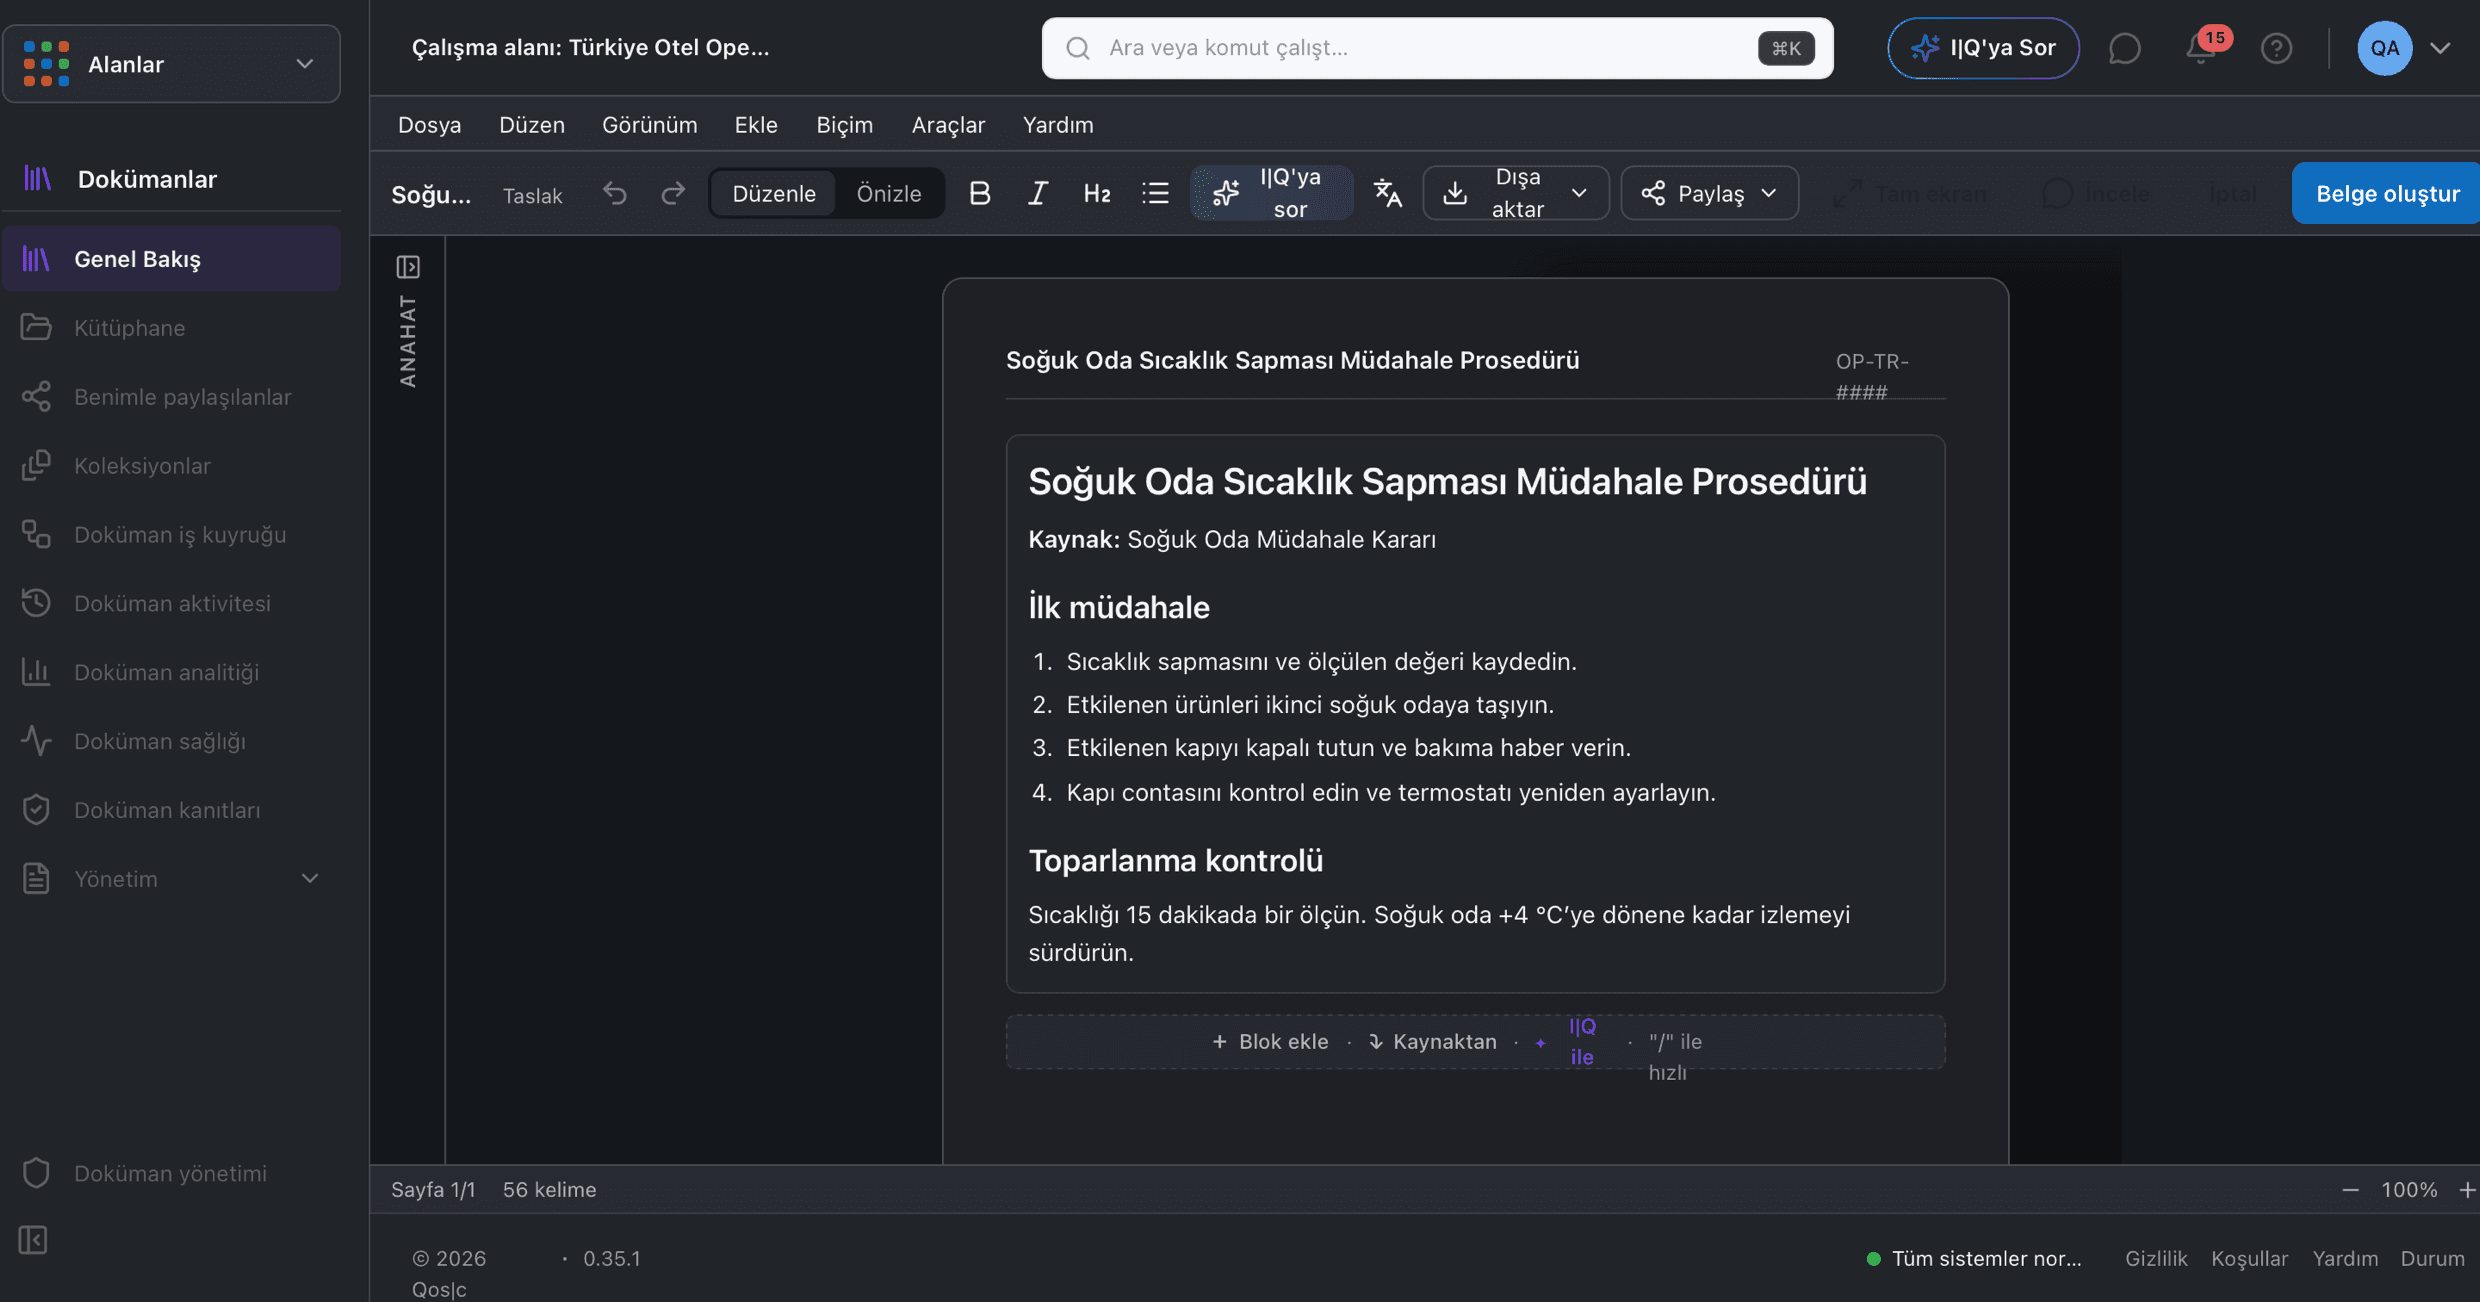This screenshot has width=2480, height=1302.
Task: Click the translate language icon
Action: coord(1388,193)
